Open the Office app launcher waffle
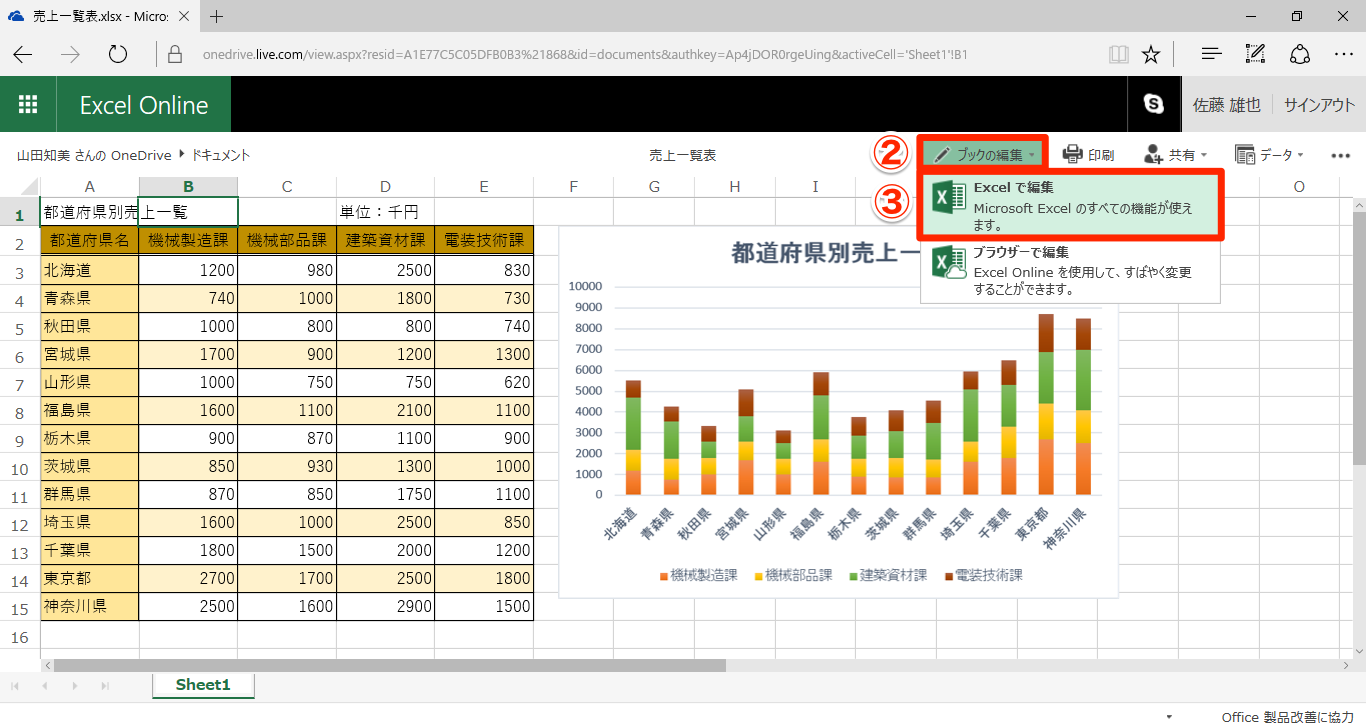The height and width of the screenshot is (728, 1366). [x=28, y=104]
